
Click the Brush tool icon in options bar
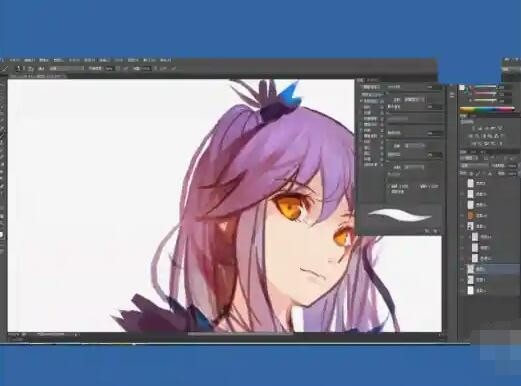[5, 69]
